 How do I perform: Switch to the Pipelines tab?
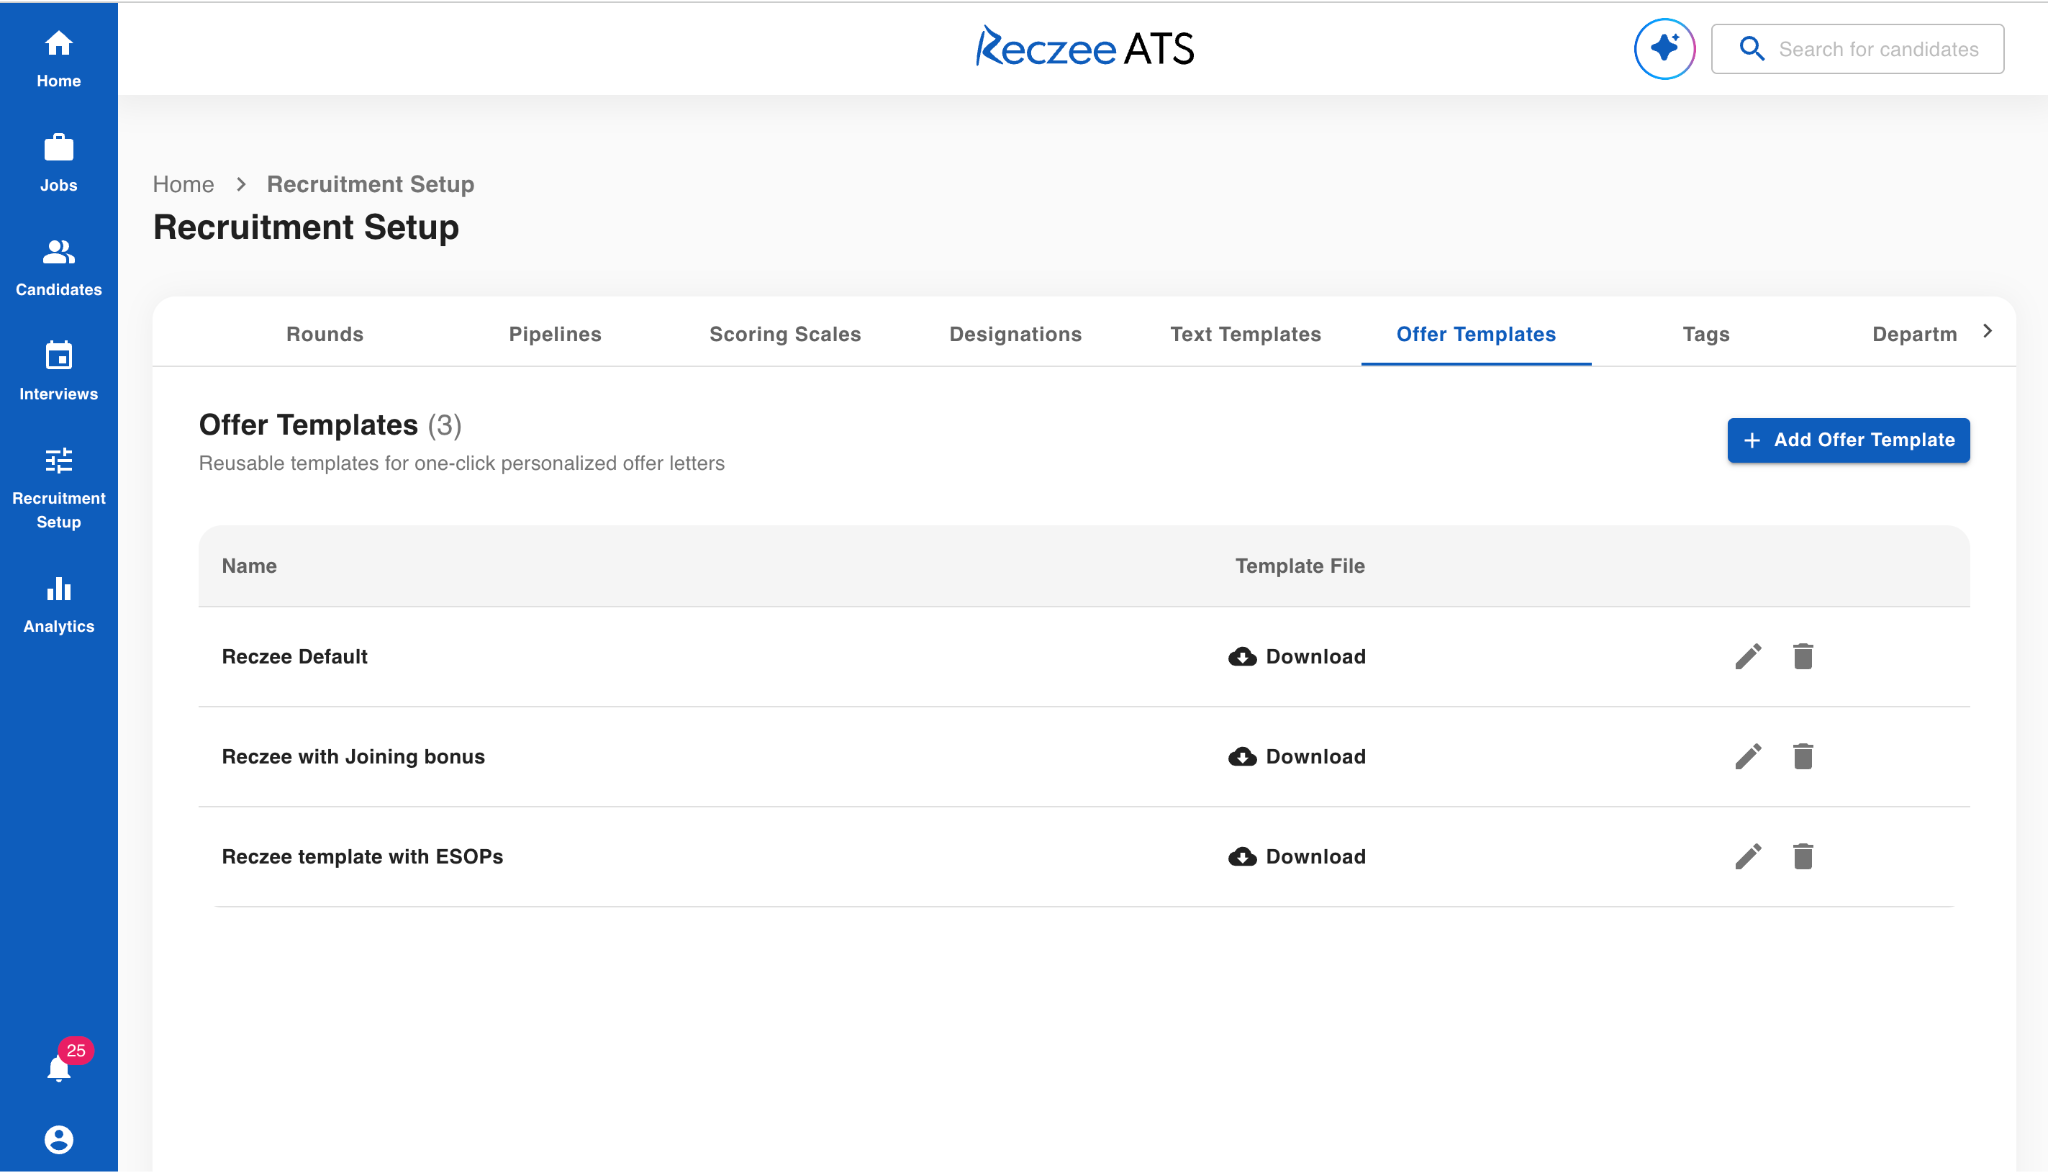(x=555, y=334)
